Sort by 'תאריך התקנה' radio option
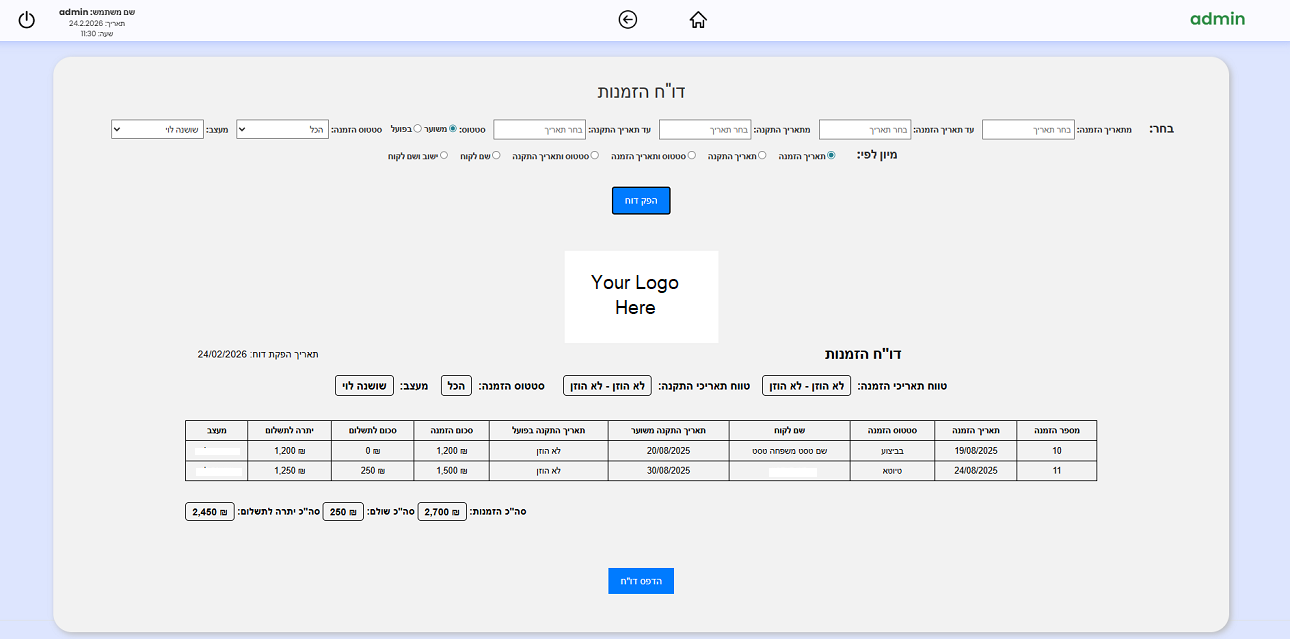Screen dimensions: 1290x639 point(762,156)
